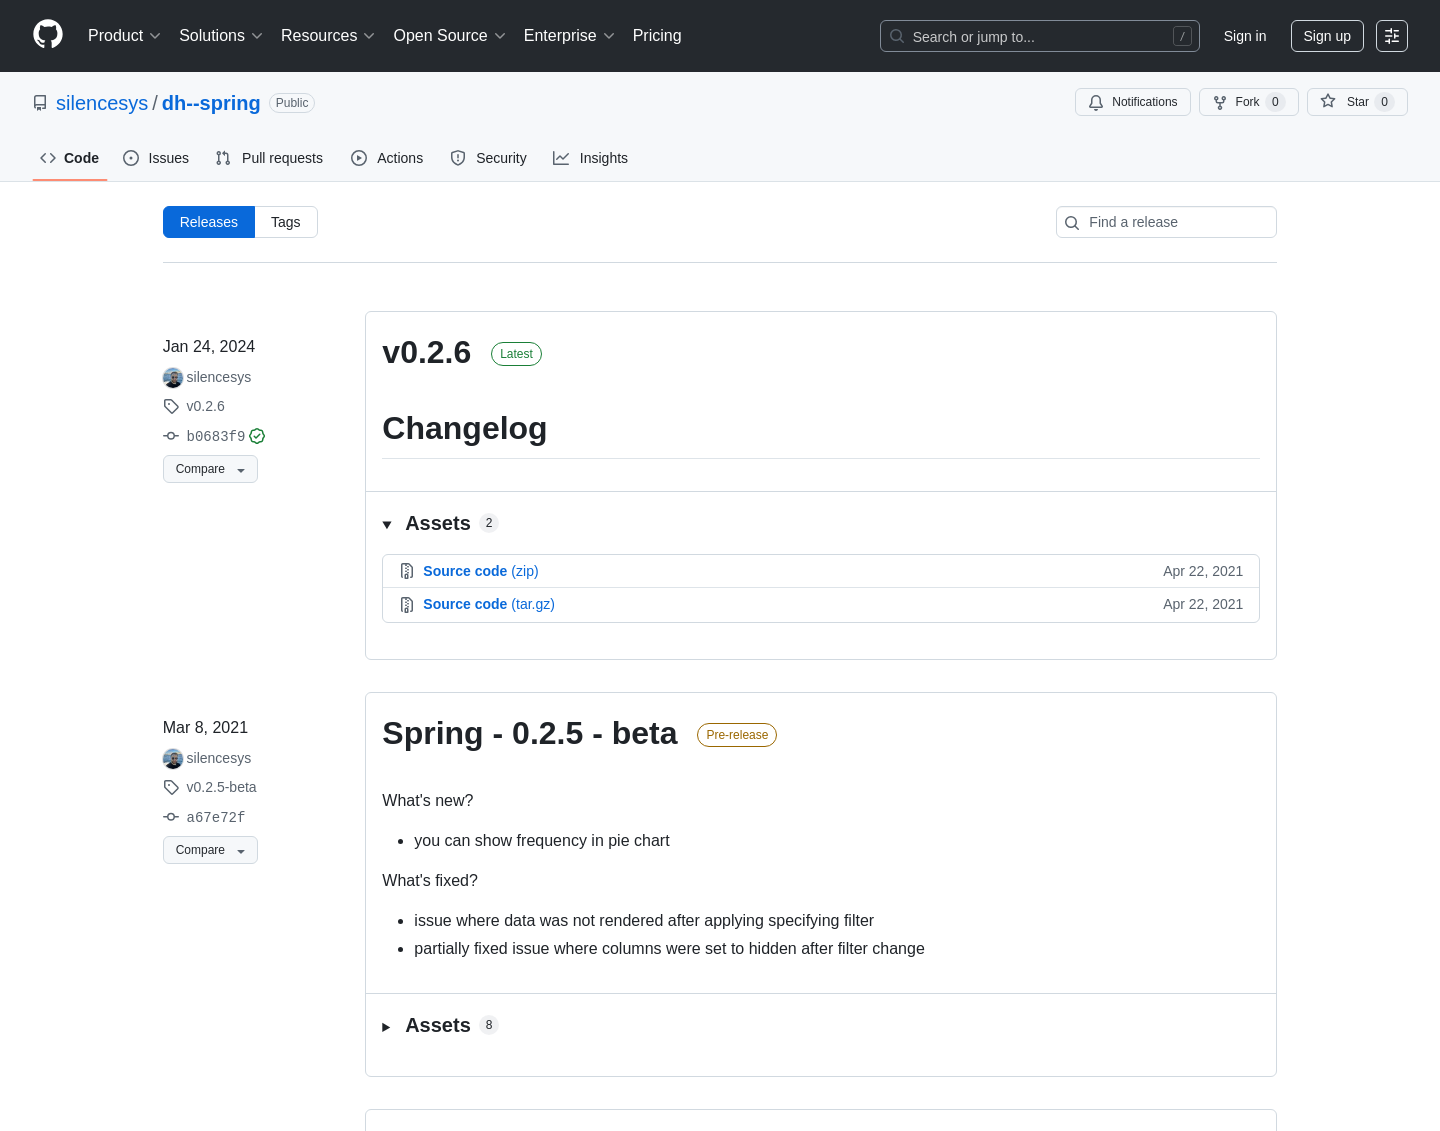The height and width of the screenshot is (1131, 1440).
Task: Click the zip file icon
Action: [x=407, y=571]
